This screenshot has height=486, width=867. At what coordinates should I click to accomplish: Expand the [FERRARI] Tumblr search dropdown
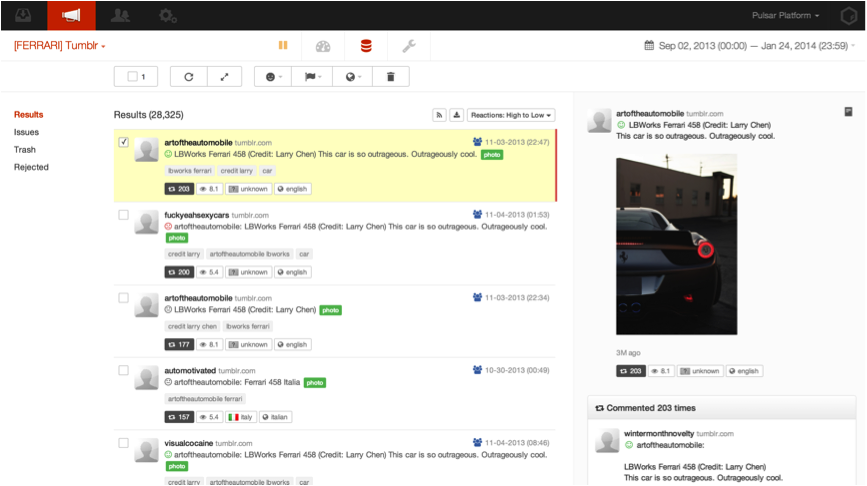pos(60,46)
